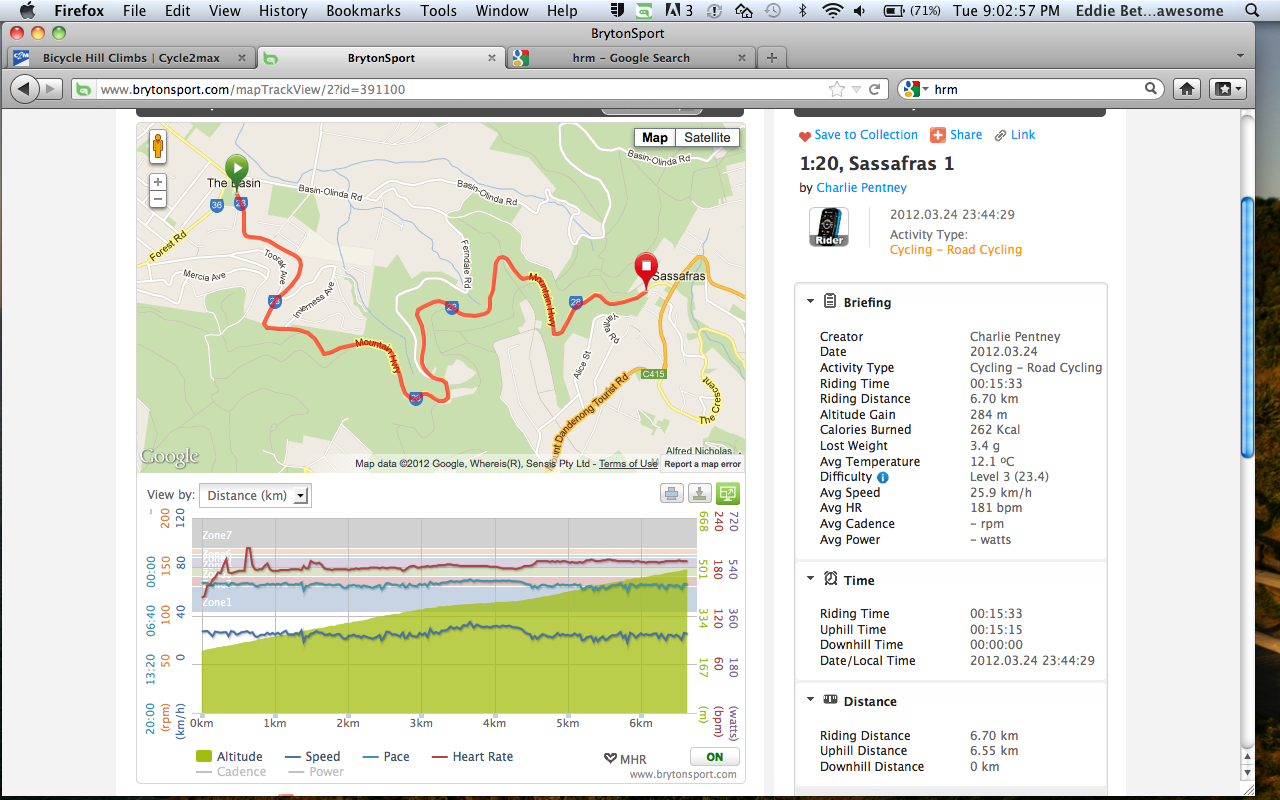The width and height of the screenshot is (1280, 800).
Task: Zoom in on the map
Action: 158,182
